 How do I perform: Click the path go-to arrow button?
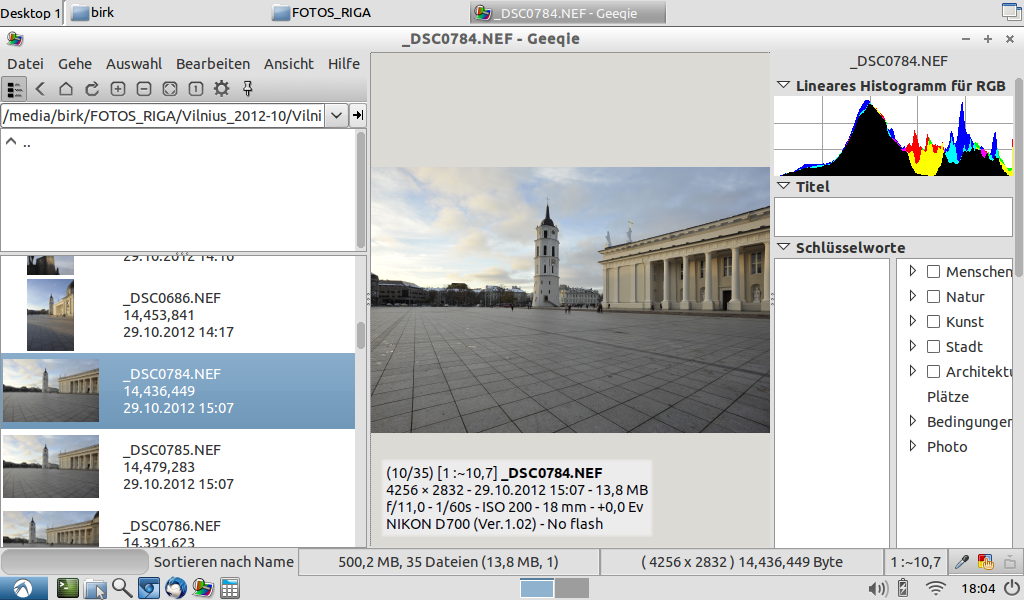358,116
